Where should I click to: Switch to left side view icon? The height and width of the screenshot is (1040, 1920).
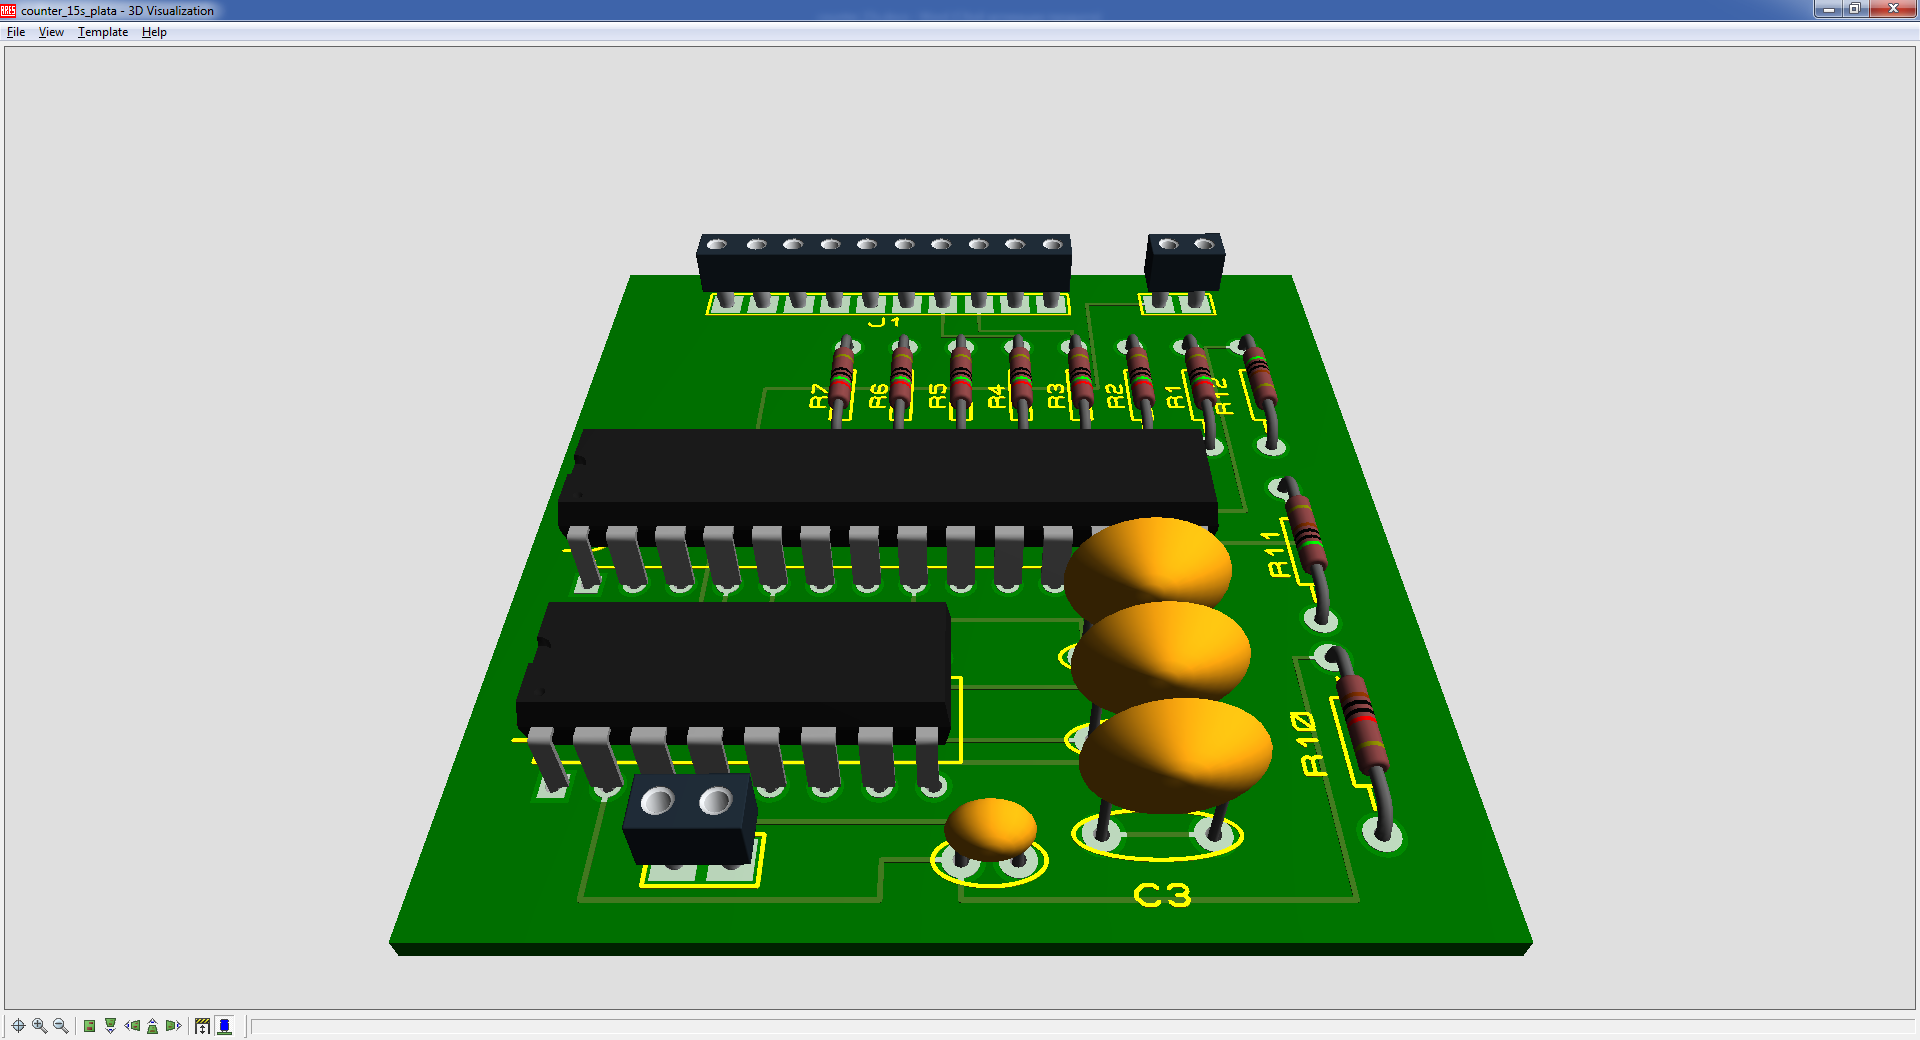pyautogui.click(x=132, y=1025)
